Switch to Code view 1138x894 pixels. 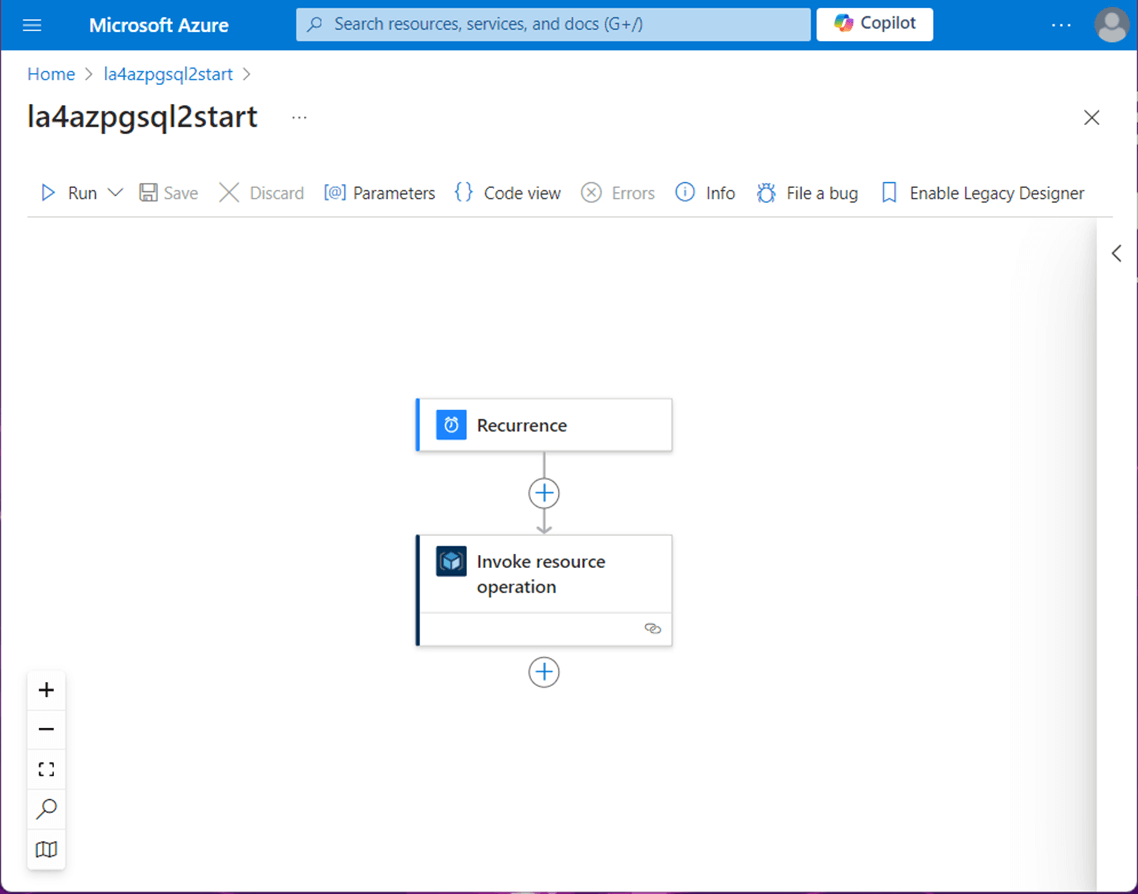pyautogui.click(x=507, y=193)
